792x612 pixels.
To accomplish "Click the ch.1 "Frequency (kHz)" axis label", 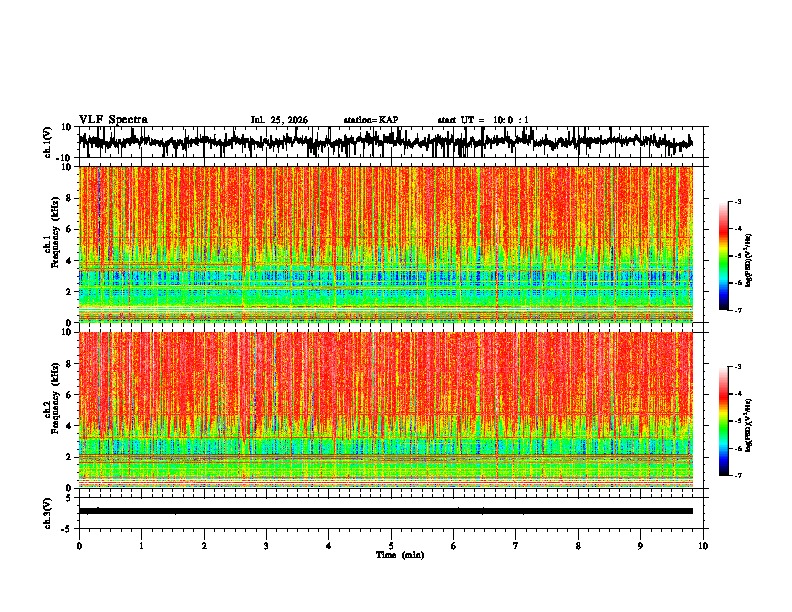I will [x=55, y=232].
